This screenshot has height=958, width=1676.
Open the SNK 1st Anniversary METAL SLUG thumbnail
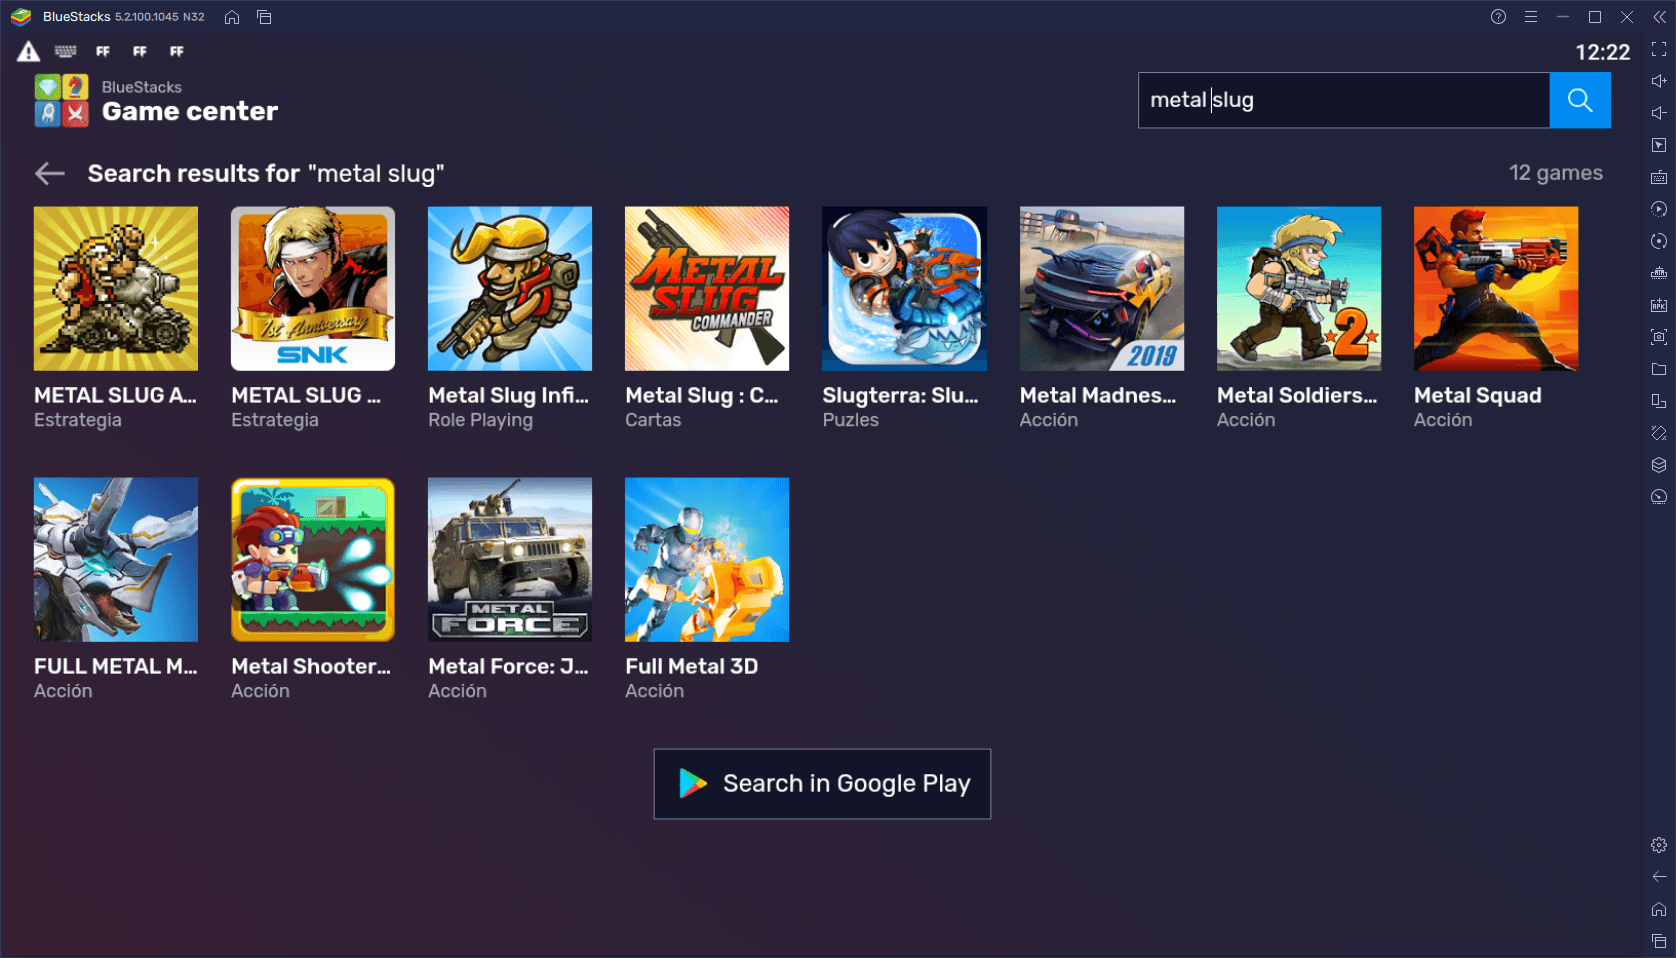coord(313,289)
